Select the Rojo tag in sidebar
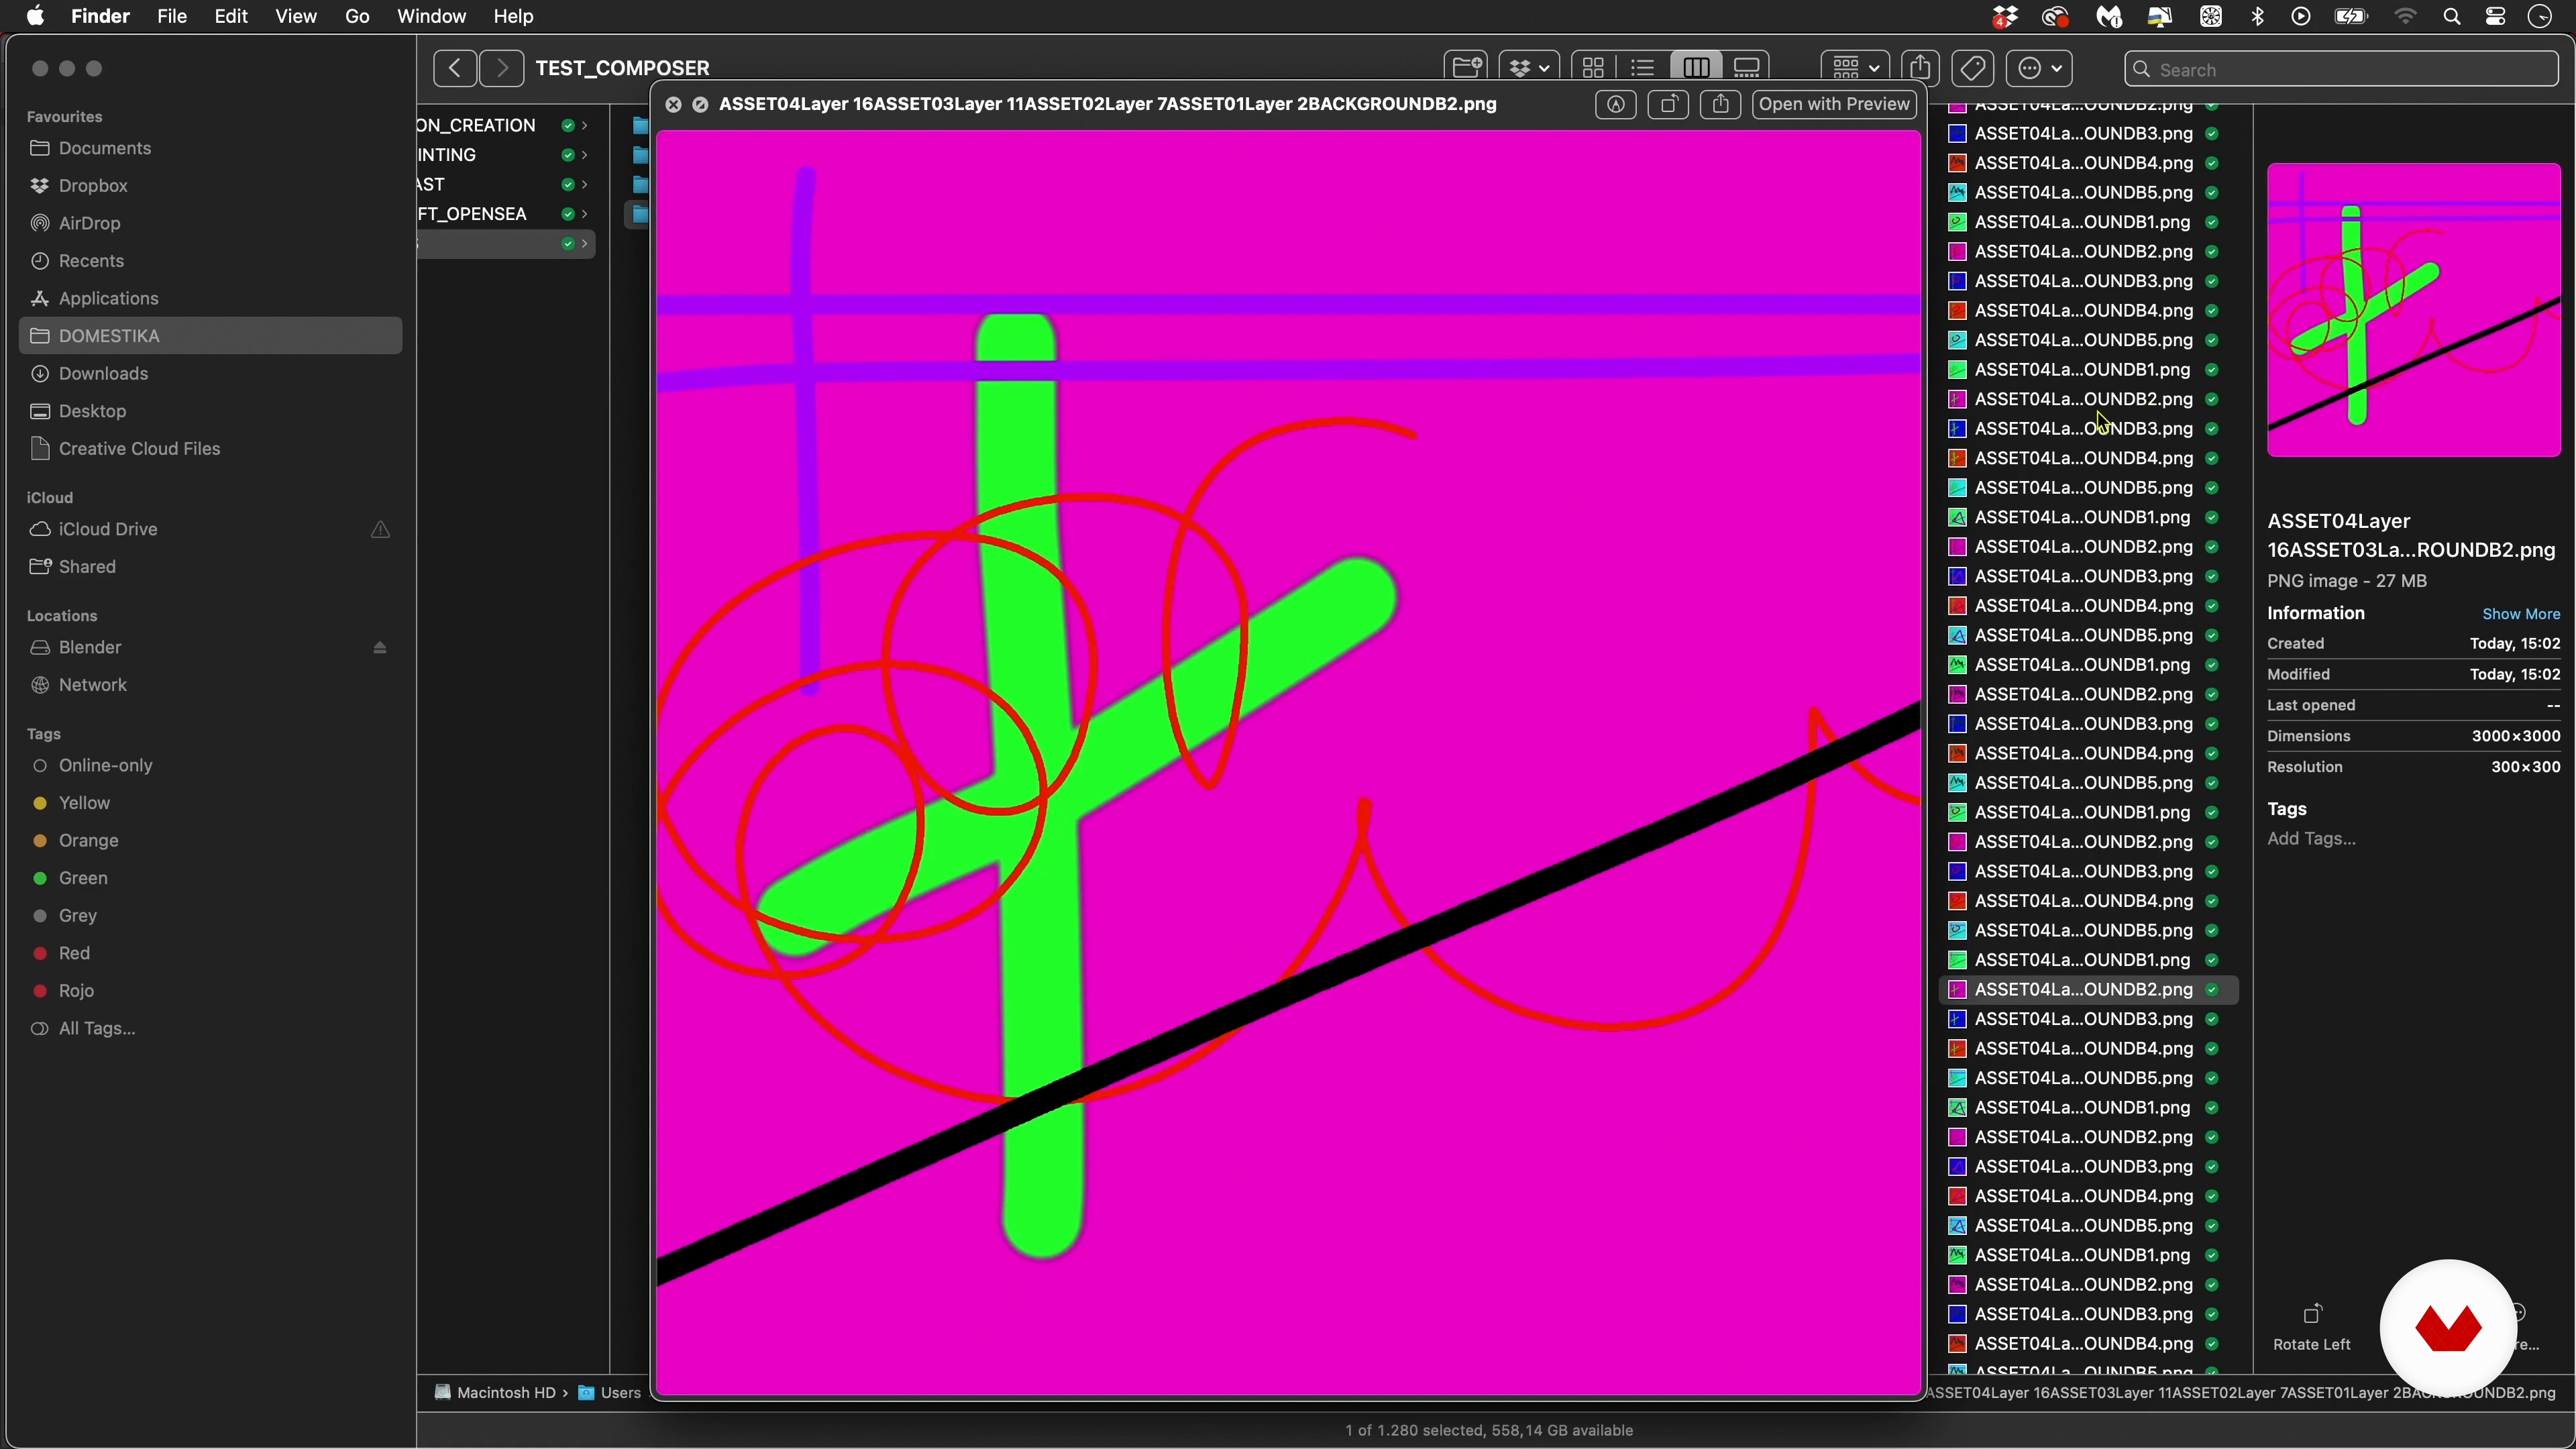The height and width of the screenshot is (1449, 2576). pyautogui.click(x=76, y=992)
